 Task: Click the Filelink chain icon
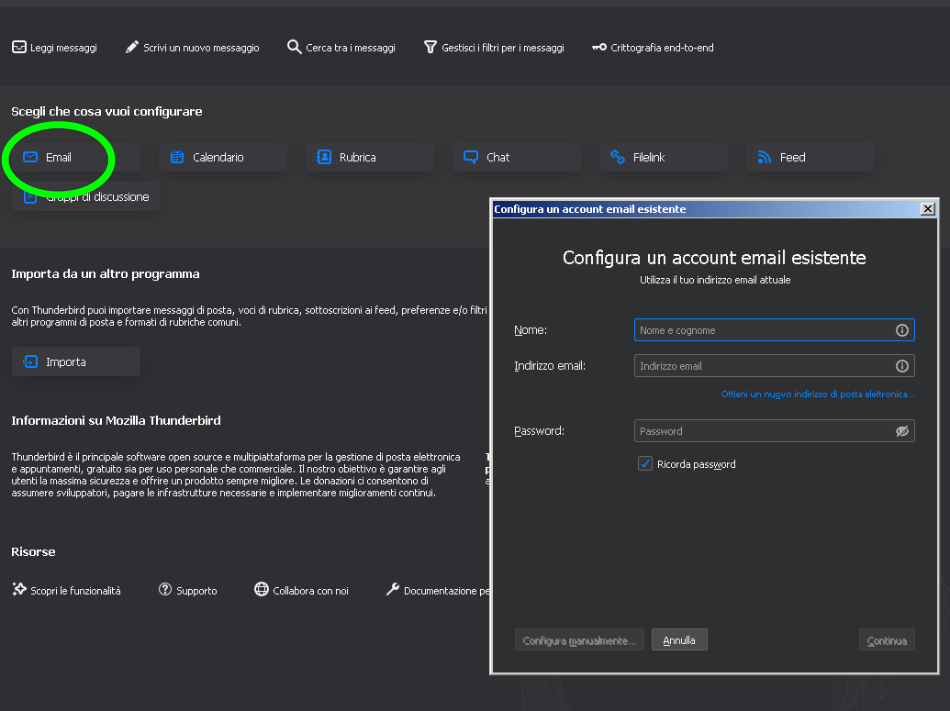coord(617,157)
